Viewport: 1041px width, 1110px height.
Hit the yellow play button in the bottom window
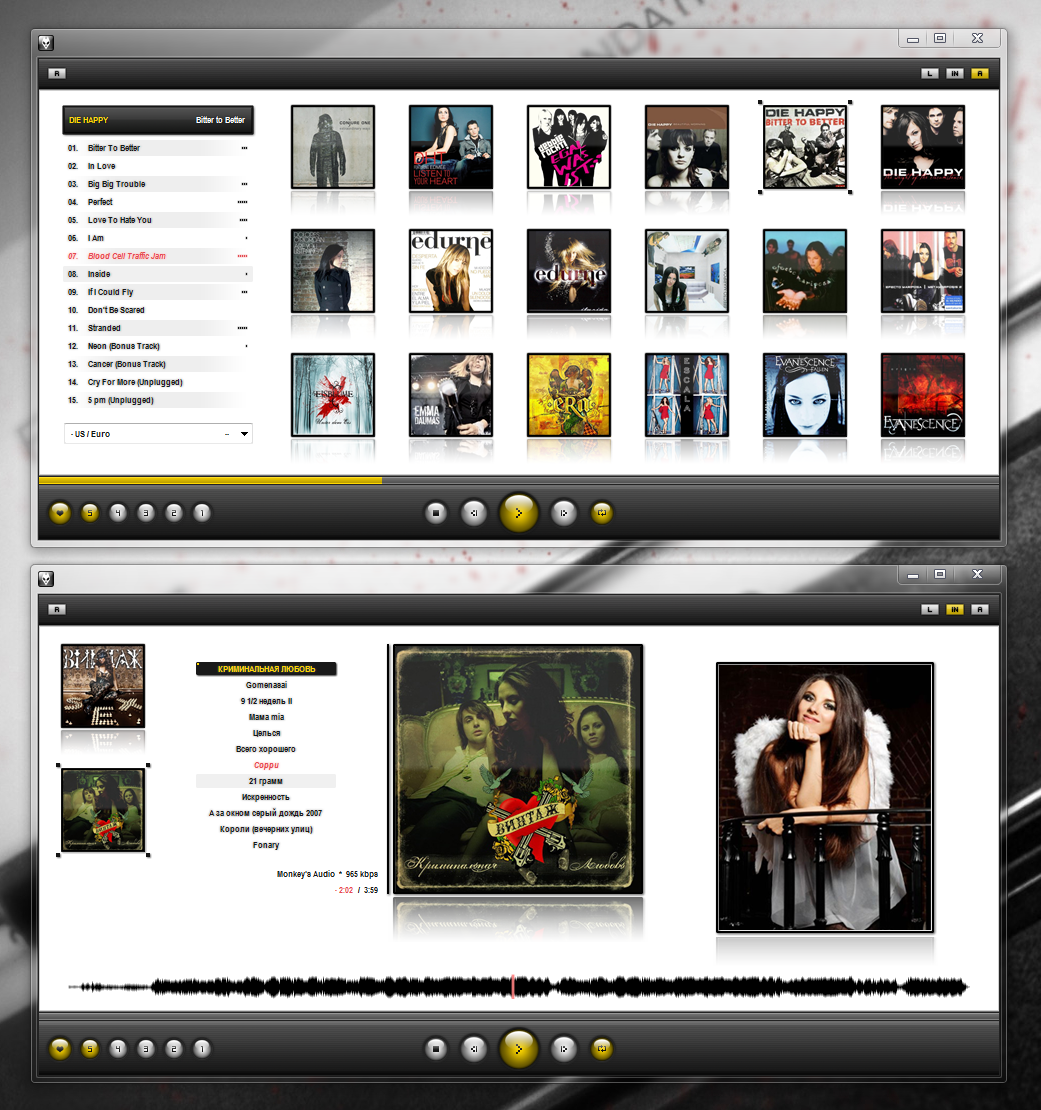tap(519, 1049)
